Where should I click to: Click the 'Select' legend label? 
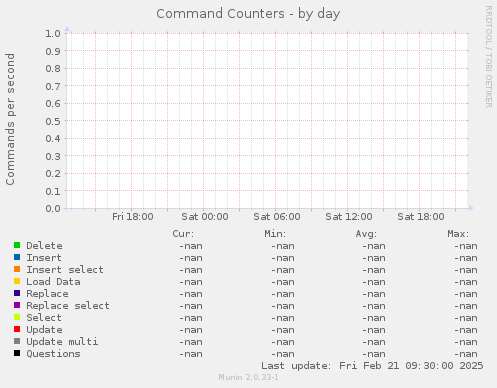click(44, 318)
